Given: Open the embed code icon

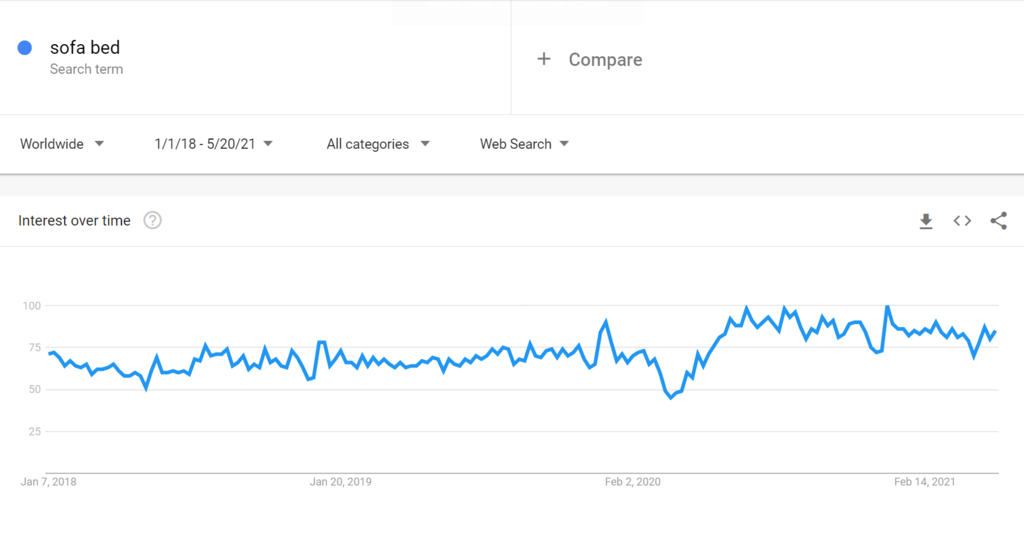Looking at the screenshot, I should pos(962,221).
